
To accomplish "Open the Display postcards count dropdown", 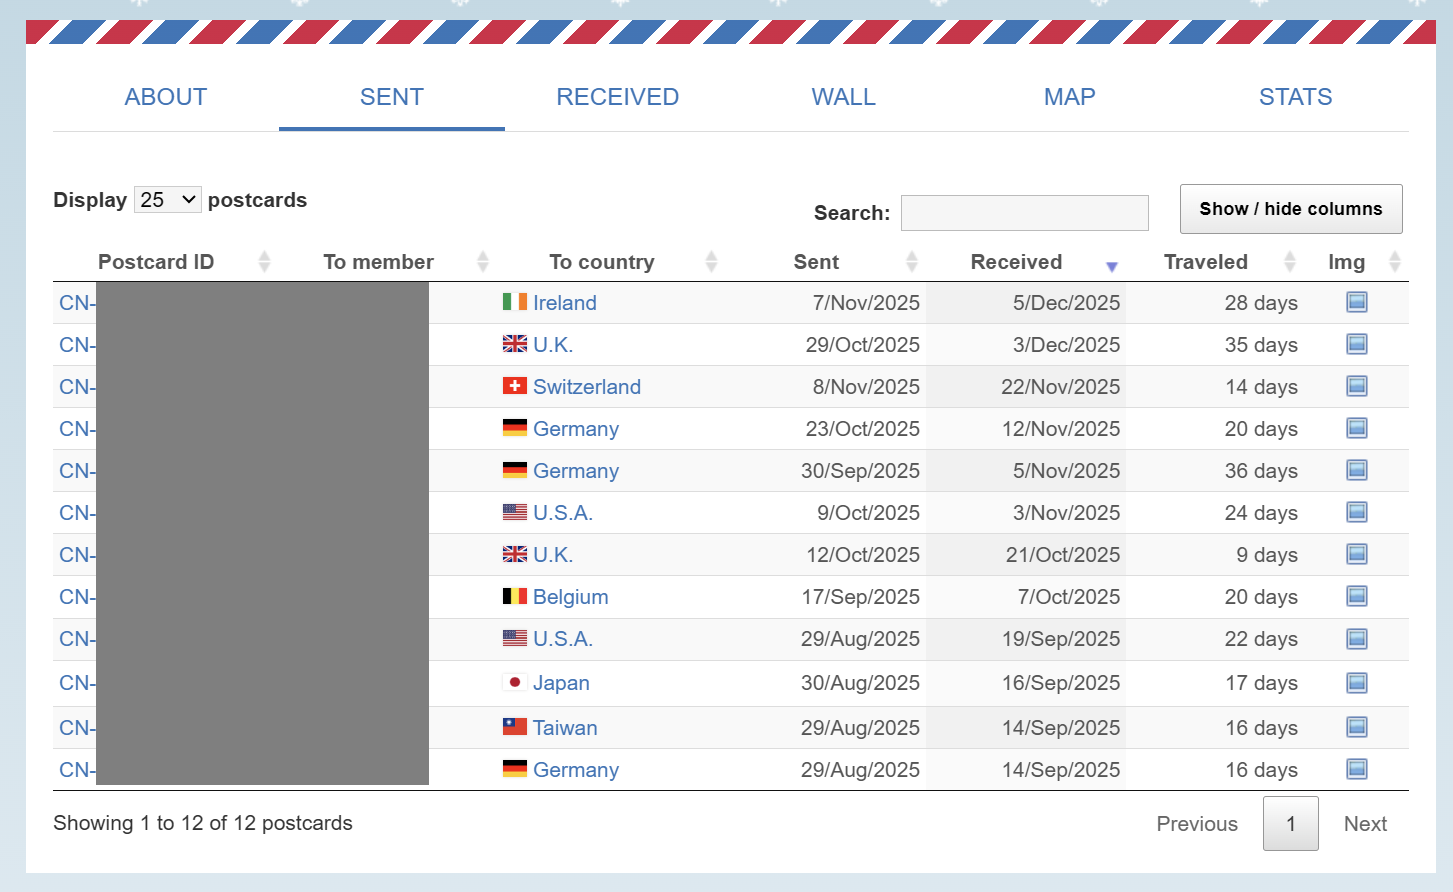I will [167, 200].
